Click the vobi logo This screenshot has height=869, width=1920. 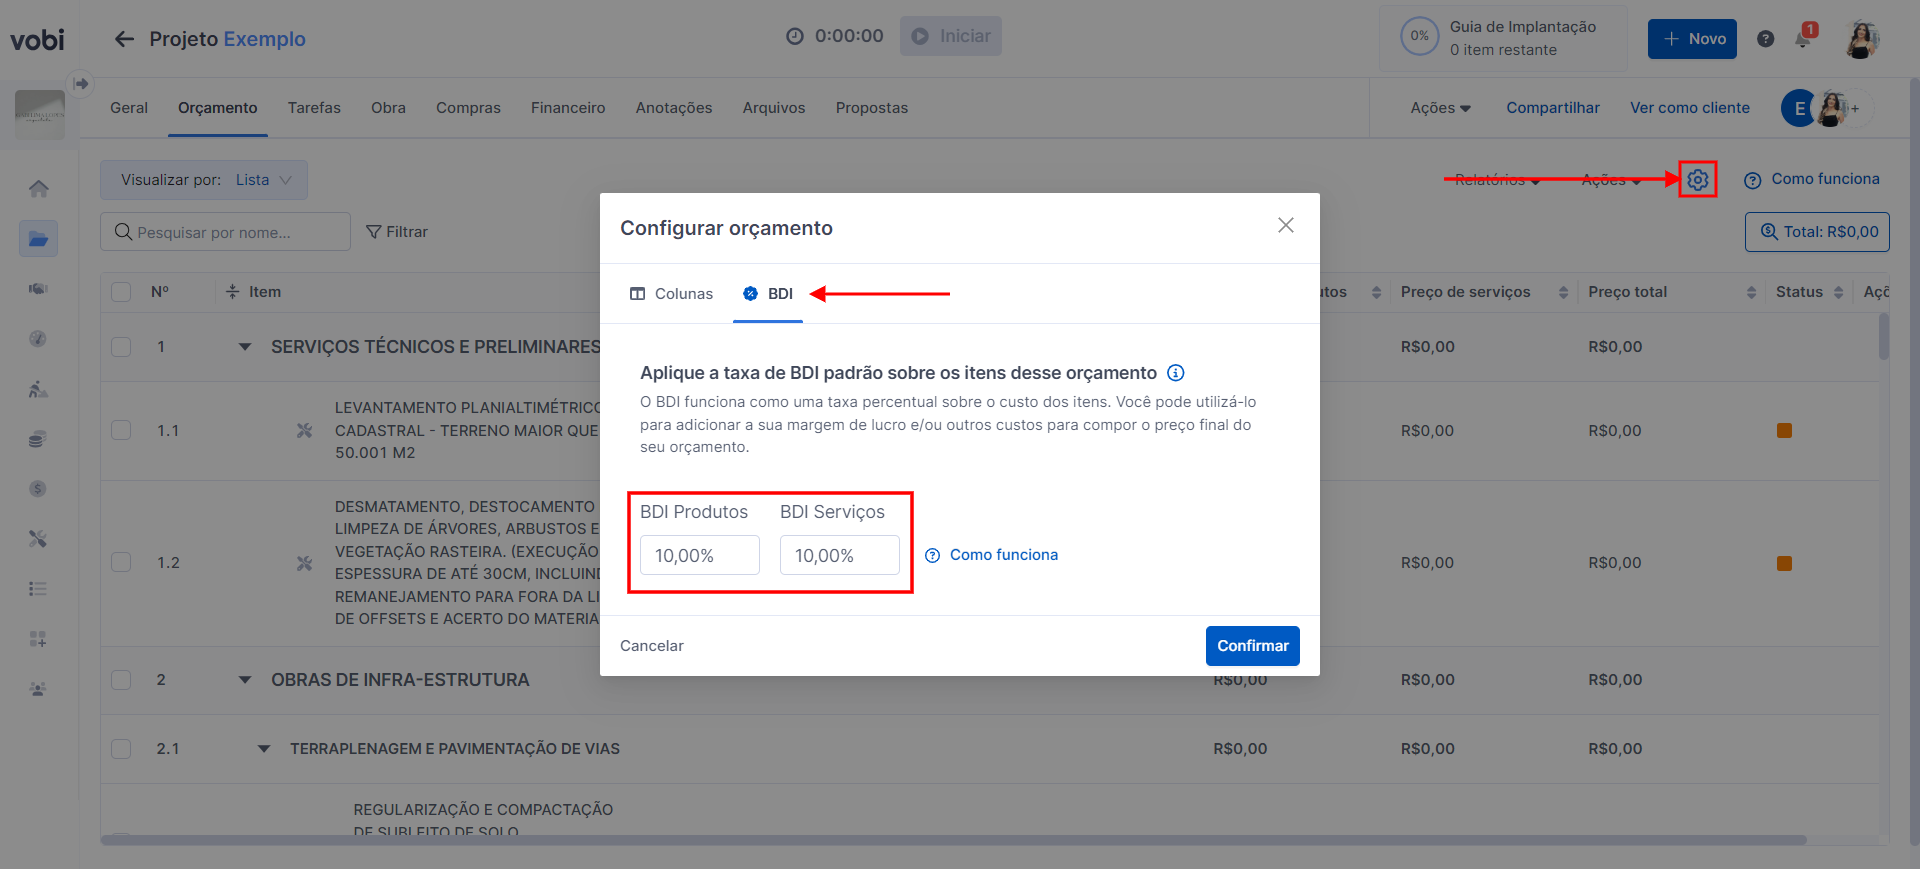click(x=37, y=40)
